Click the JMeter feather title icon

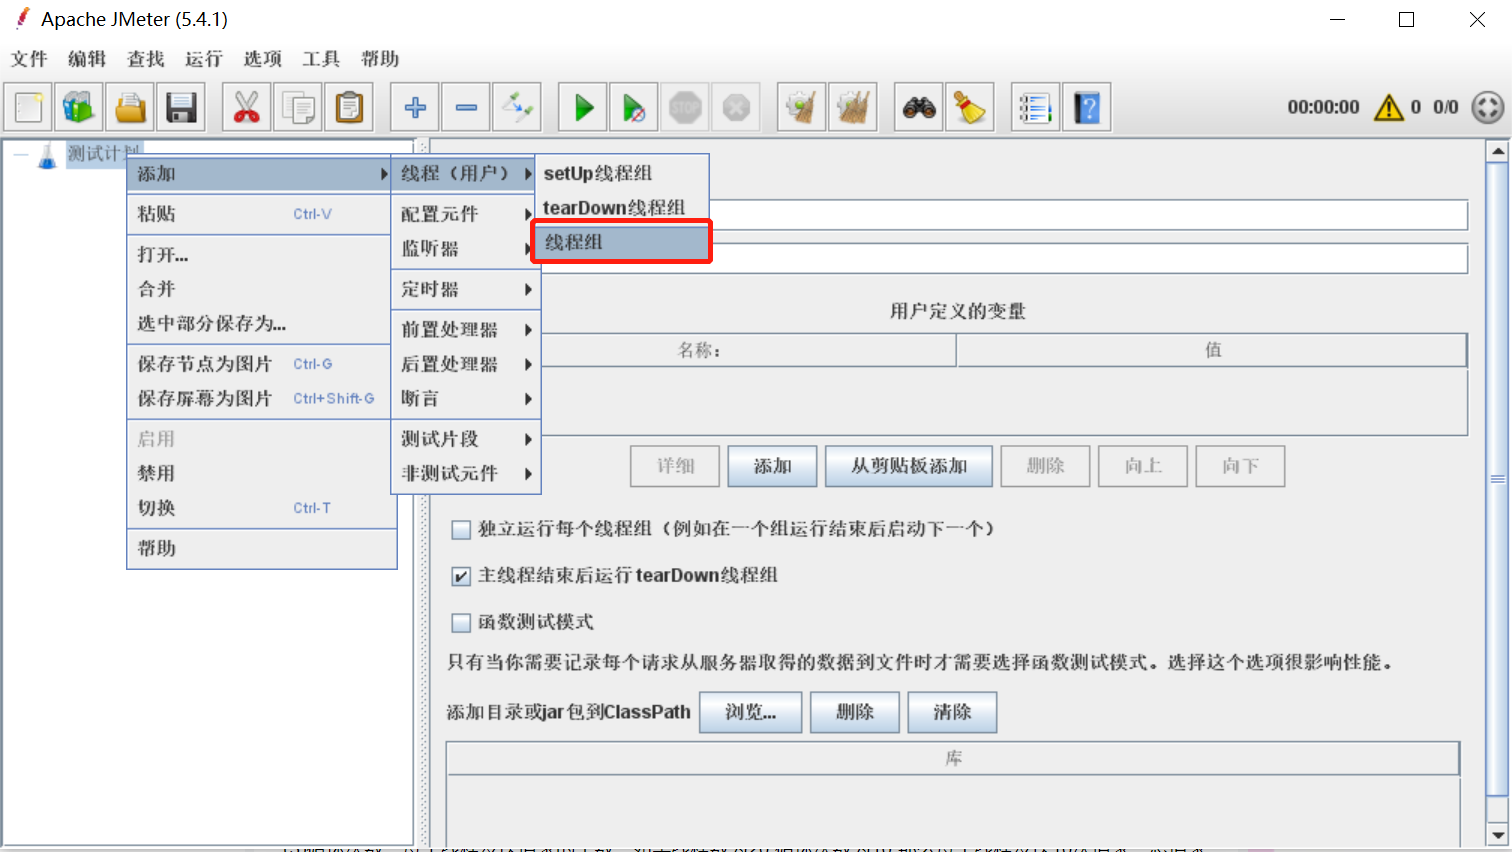(x=21, y=19)
